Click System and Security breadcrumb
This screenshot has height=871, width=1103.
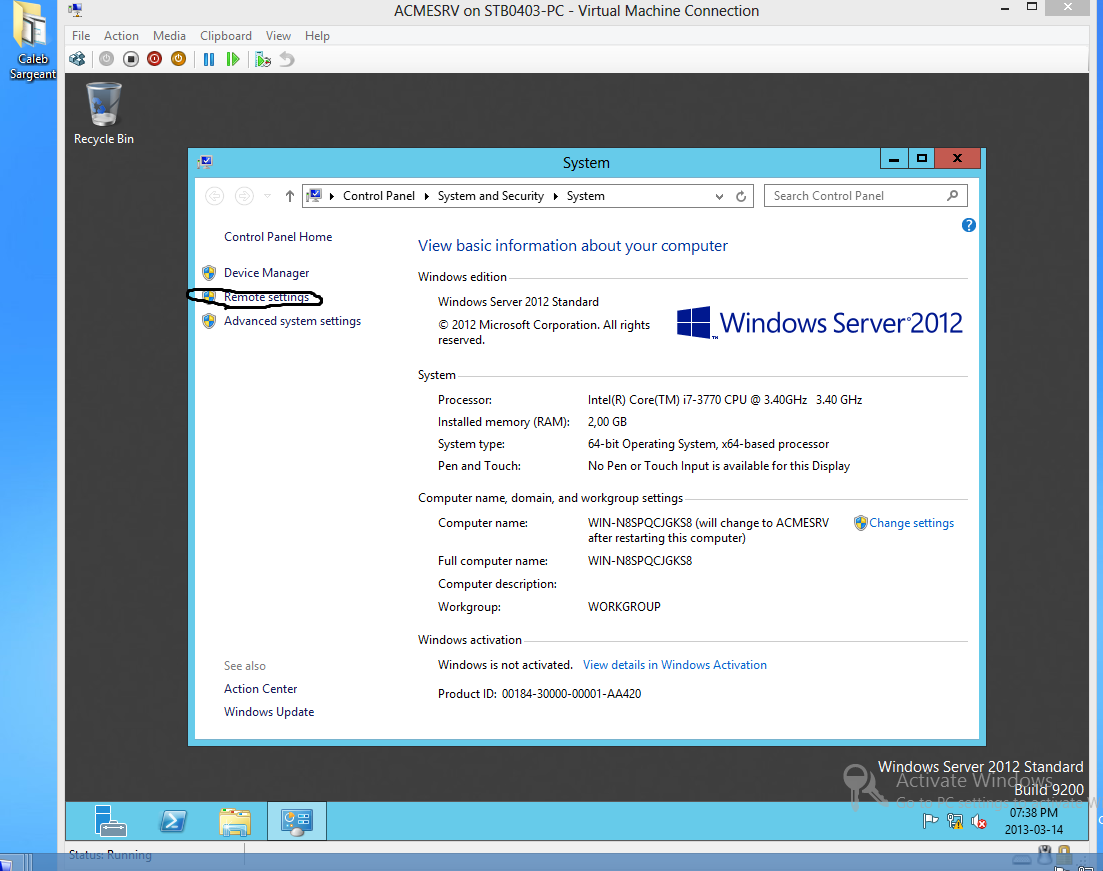pyautogui.click(x=491, y=196)
